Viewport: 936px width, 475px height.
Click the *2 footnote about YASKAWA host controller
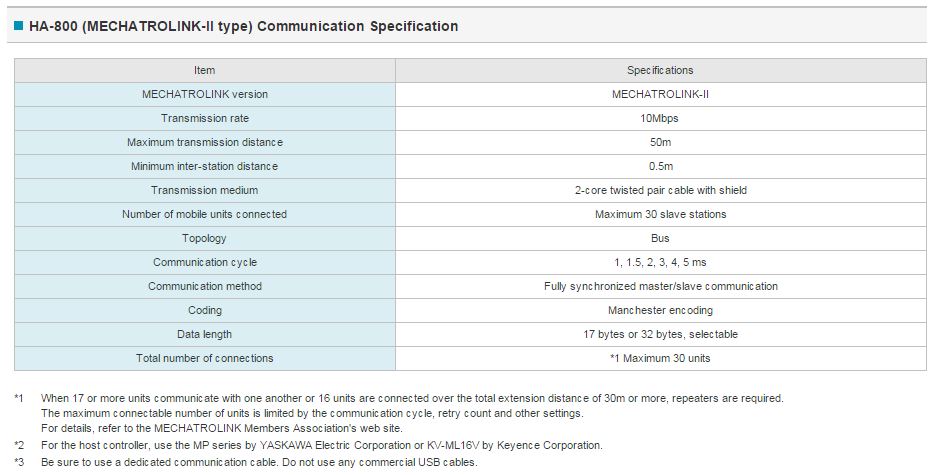point(322,445)
